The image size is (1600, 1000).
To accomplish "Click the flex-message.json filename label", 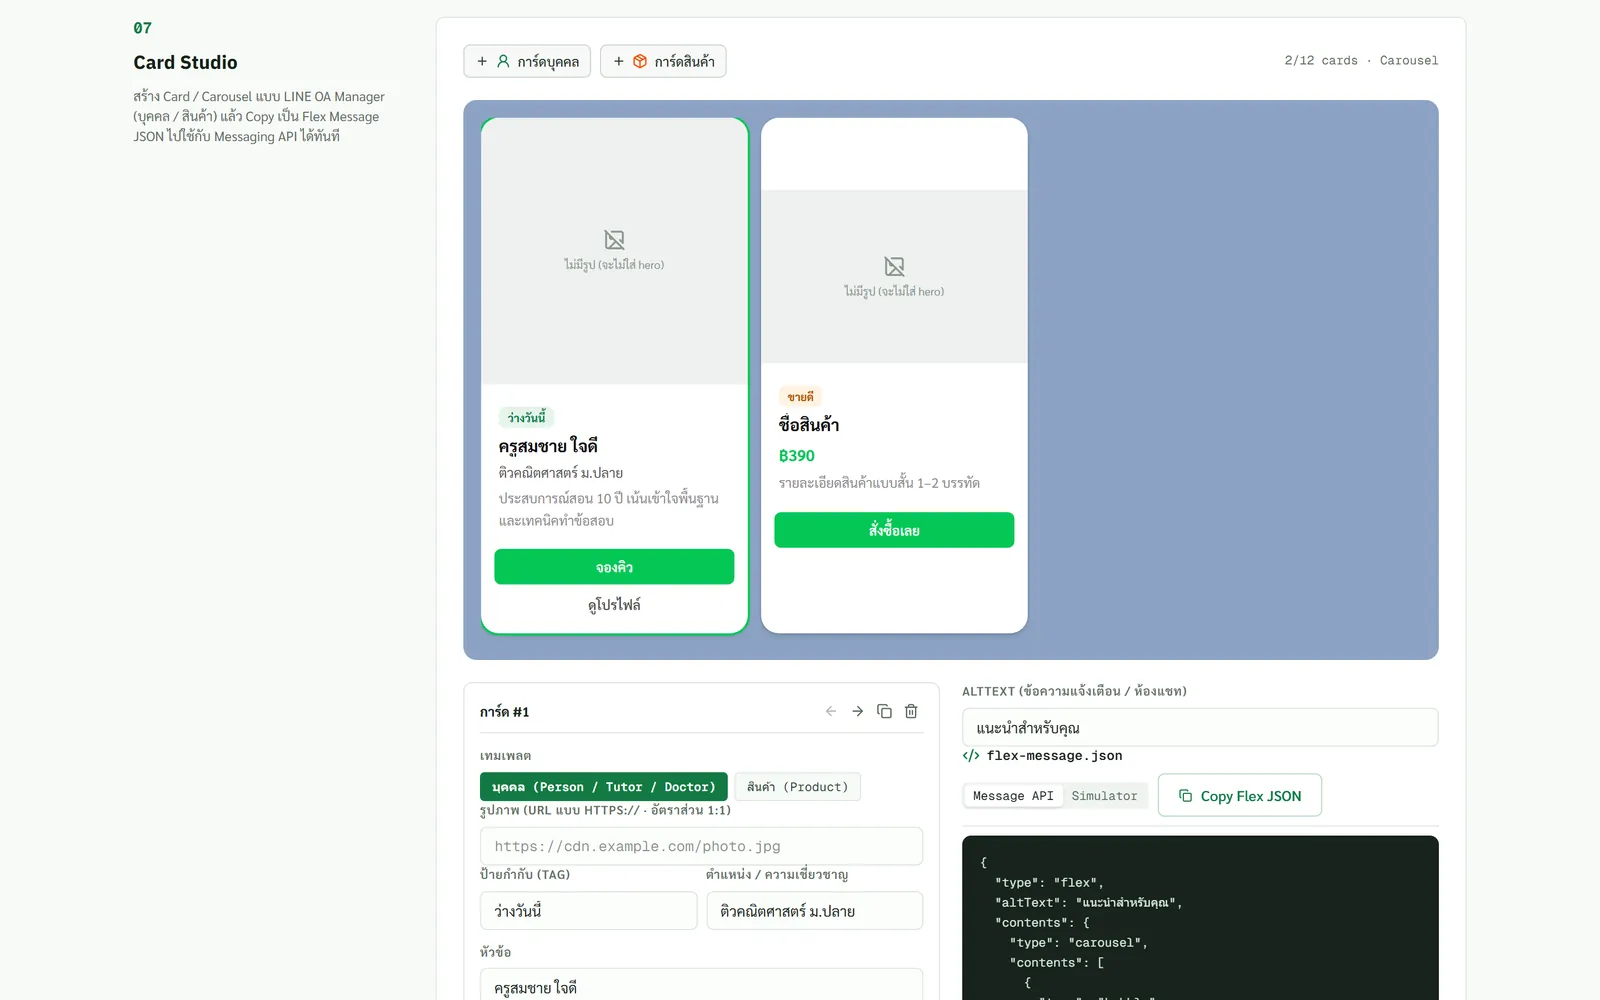I will 1054,756.
